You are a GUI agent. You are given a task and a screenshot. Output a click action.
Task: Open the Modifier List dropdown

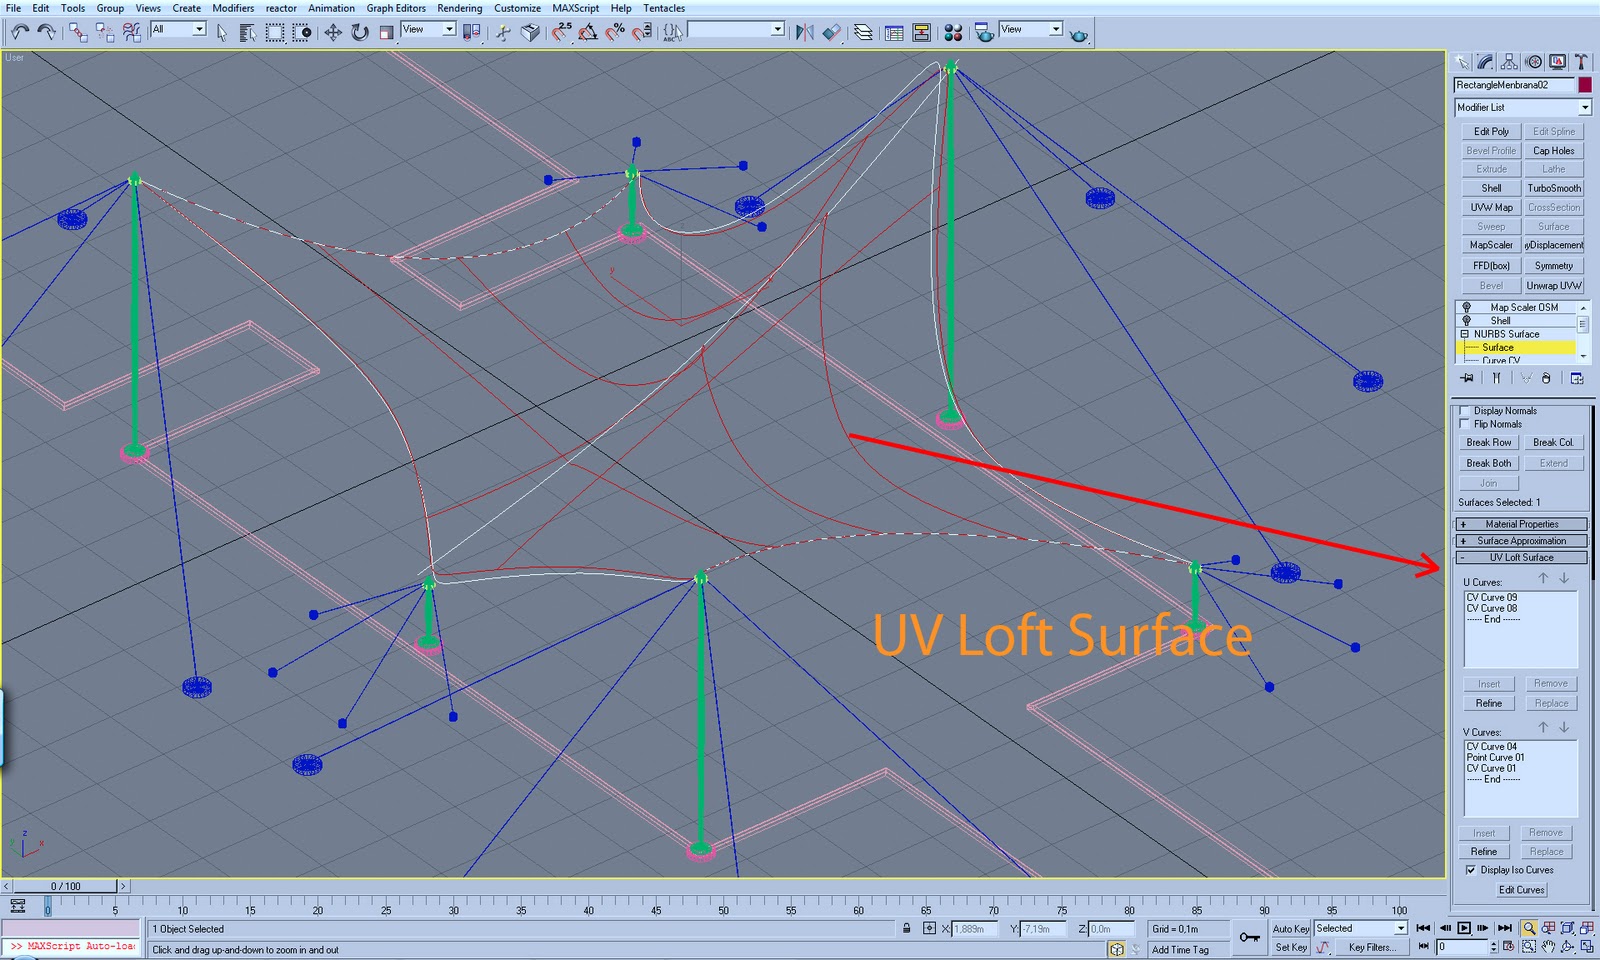(x=1522, y=107)
